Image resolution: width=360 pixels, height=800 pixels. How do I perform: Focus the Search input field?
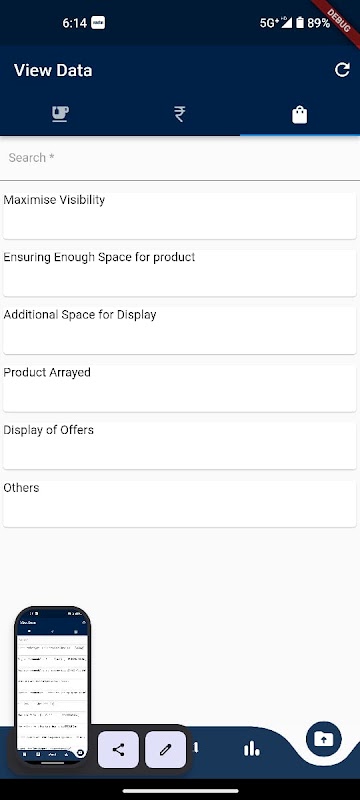(180, 158)
